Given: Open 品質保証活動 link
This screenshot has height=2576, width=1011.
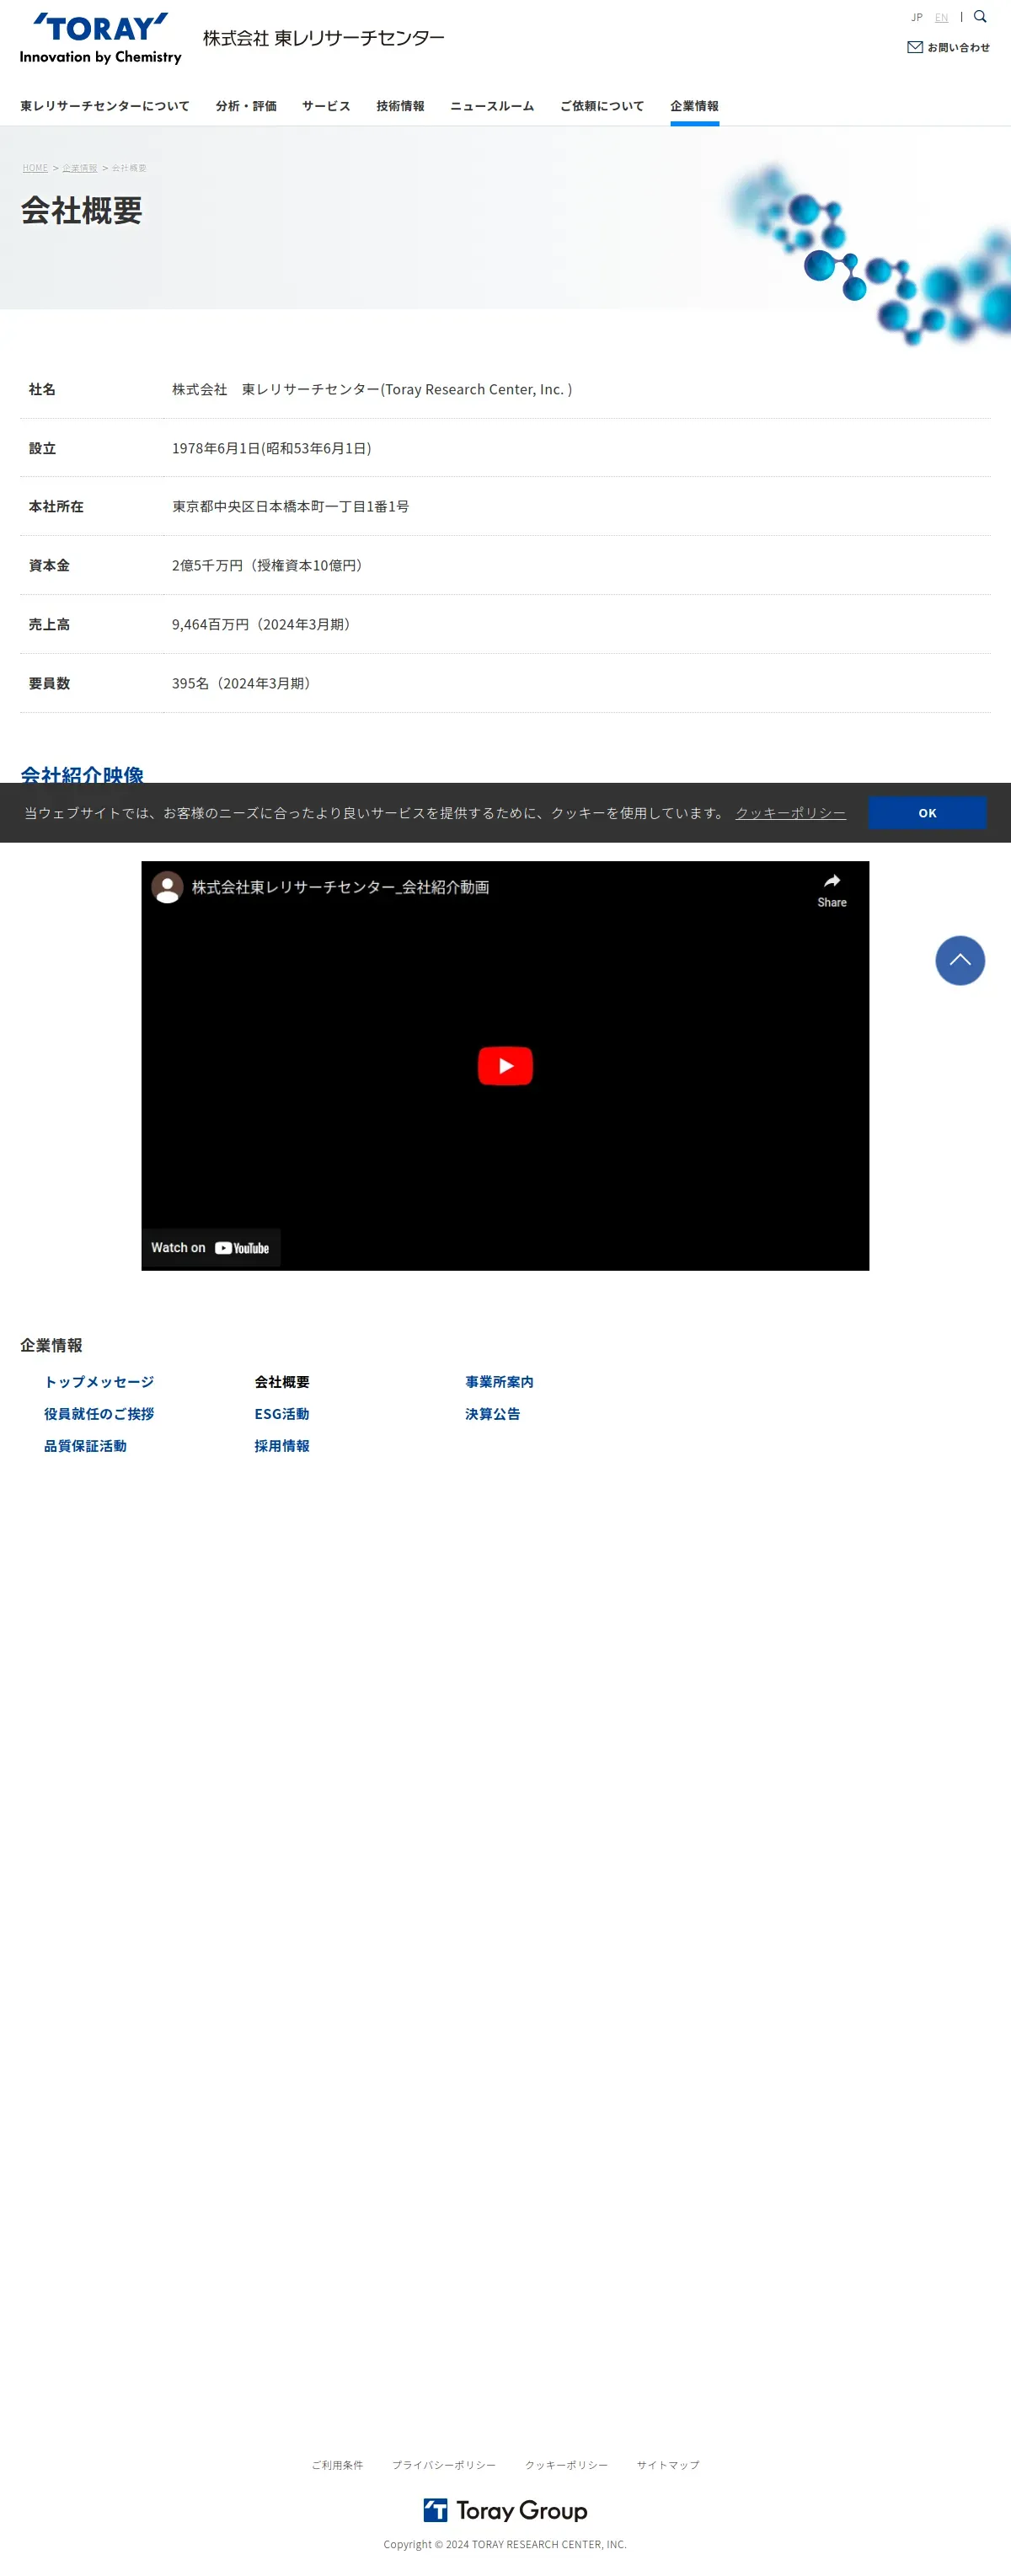Looking at the screenshot, I should [85, 1446].
